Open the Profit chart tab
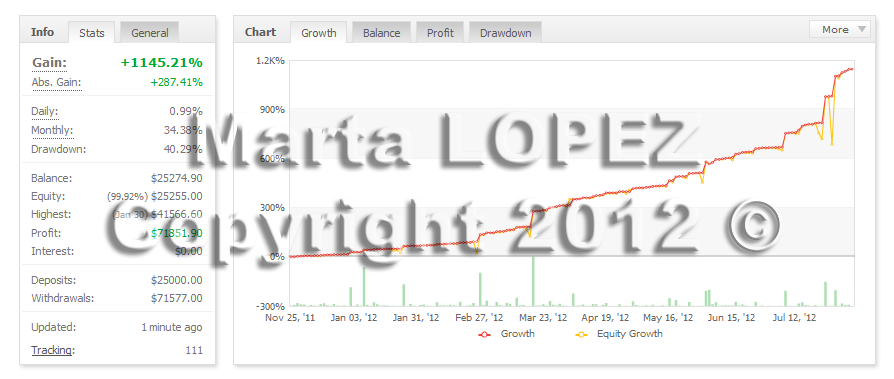Viewport: 894px width, 379px height. point(440,32)
